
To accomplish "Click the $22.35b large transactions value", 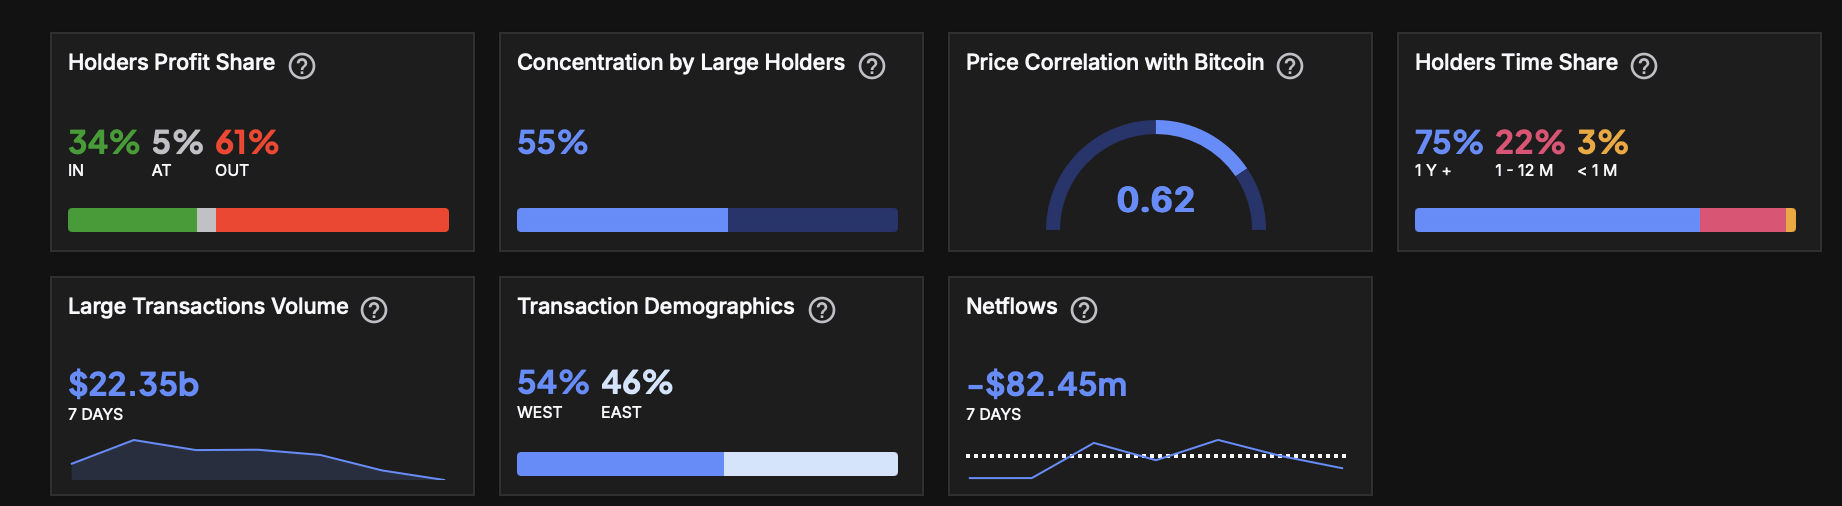I will point(134,384).
